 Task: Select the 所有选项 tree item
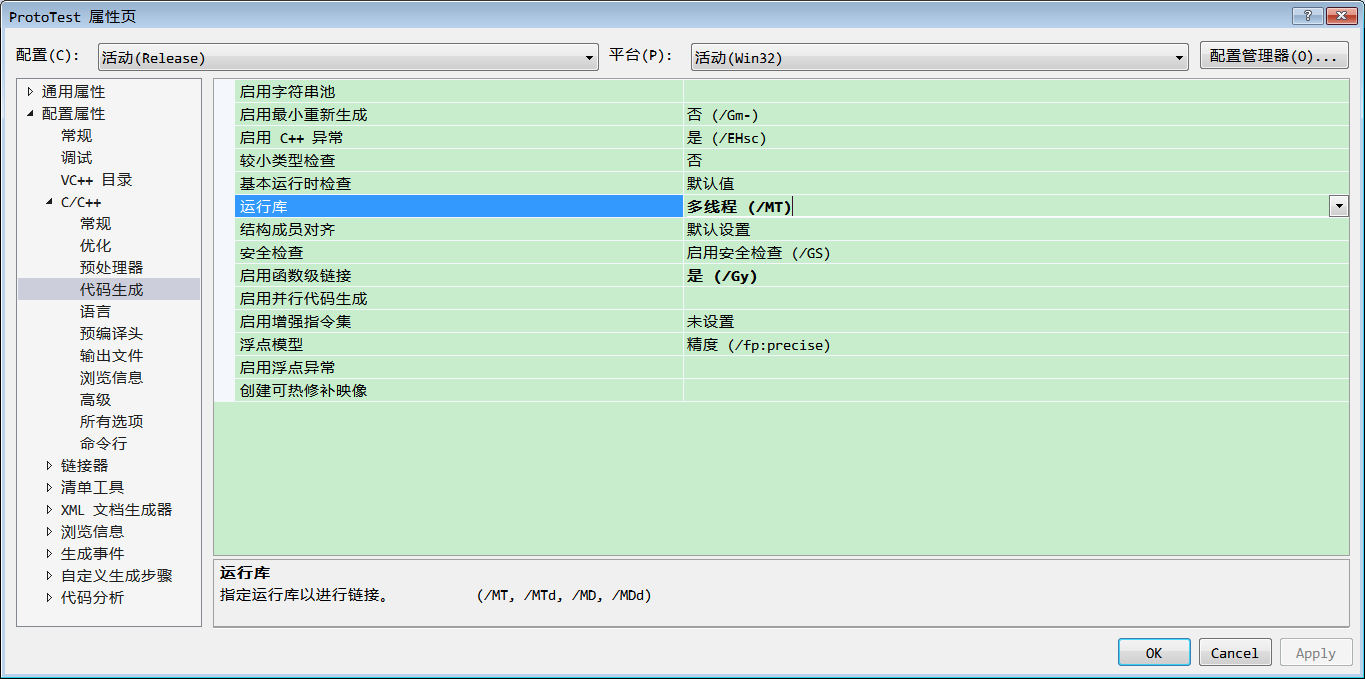coord(111,422)
